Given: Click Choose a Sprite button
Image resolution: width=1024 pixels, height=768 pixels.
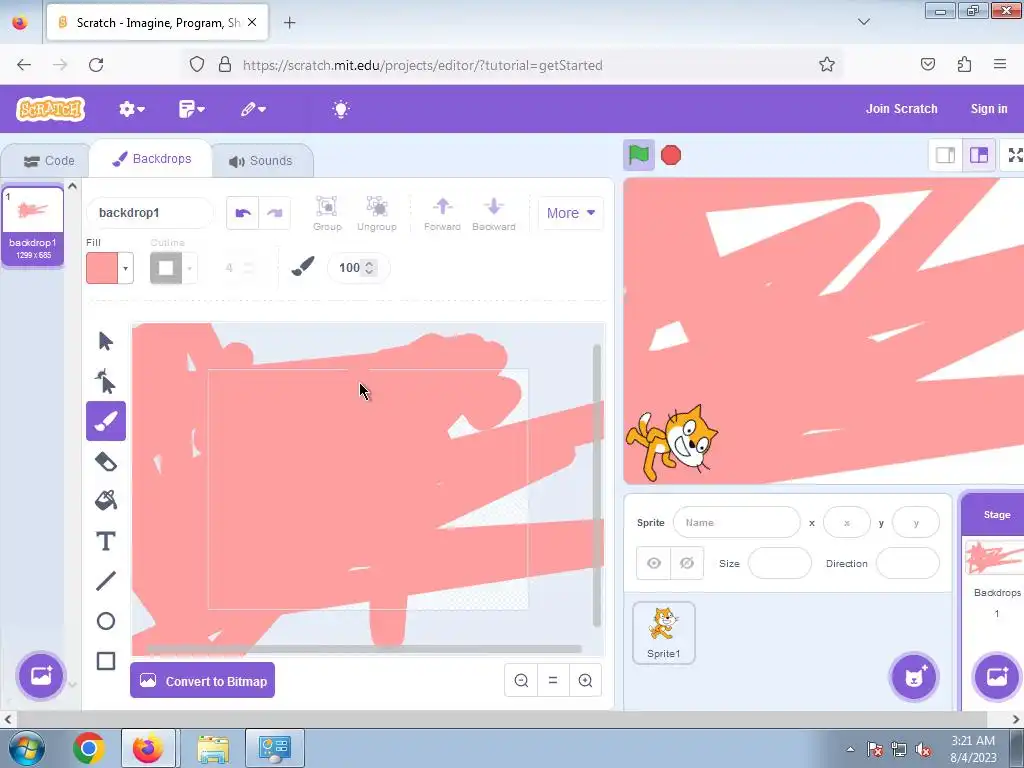Looking at the screenshot, I should (914, 677).
